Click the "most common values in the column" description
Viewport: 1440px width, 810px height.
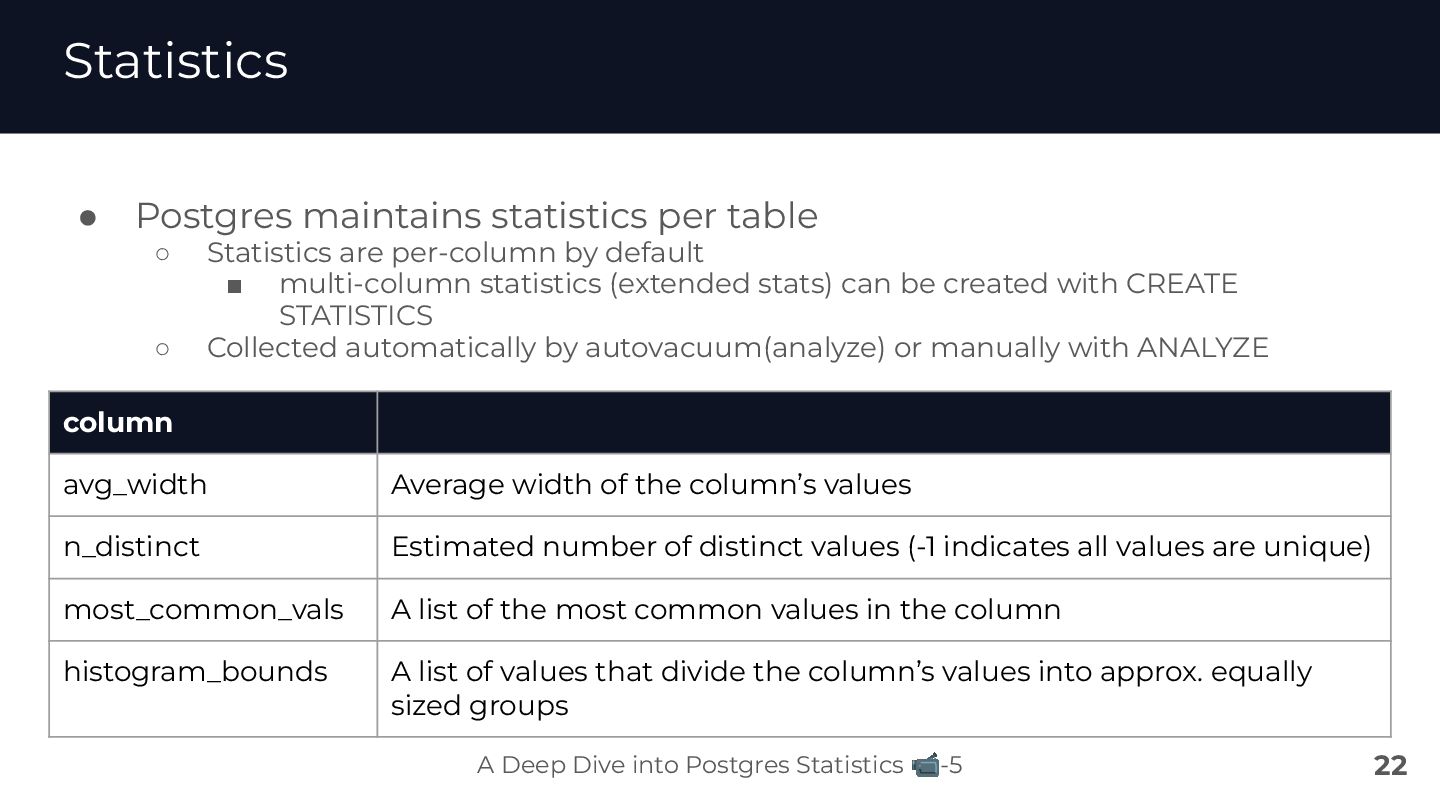(726, 610)
